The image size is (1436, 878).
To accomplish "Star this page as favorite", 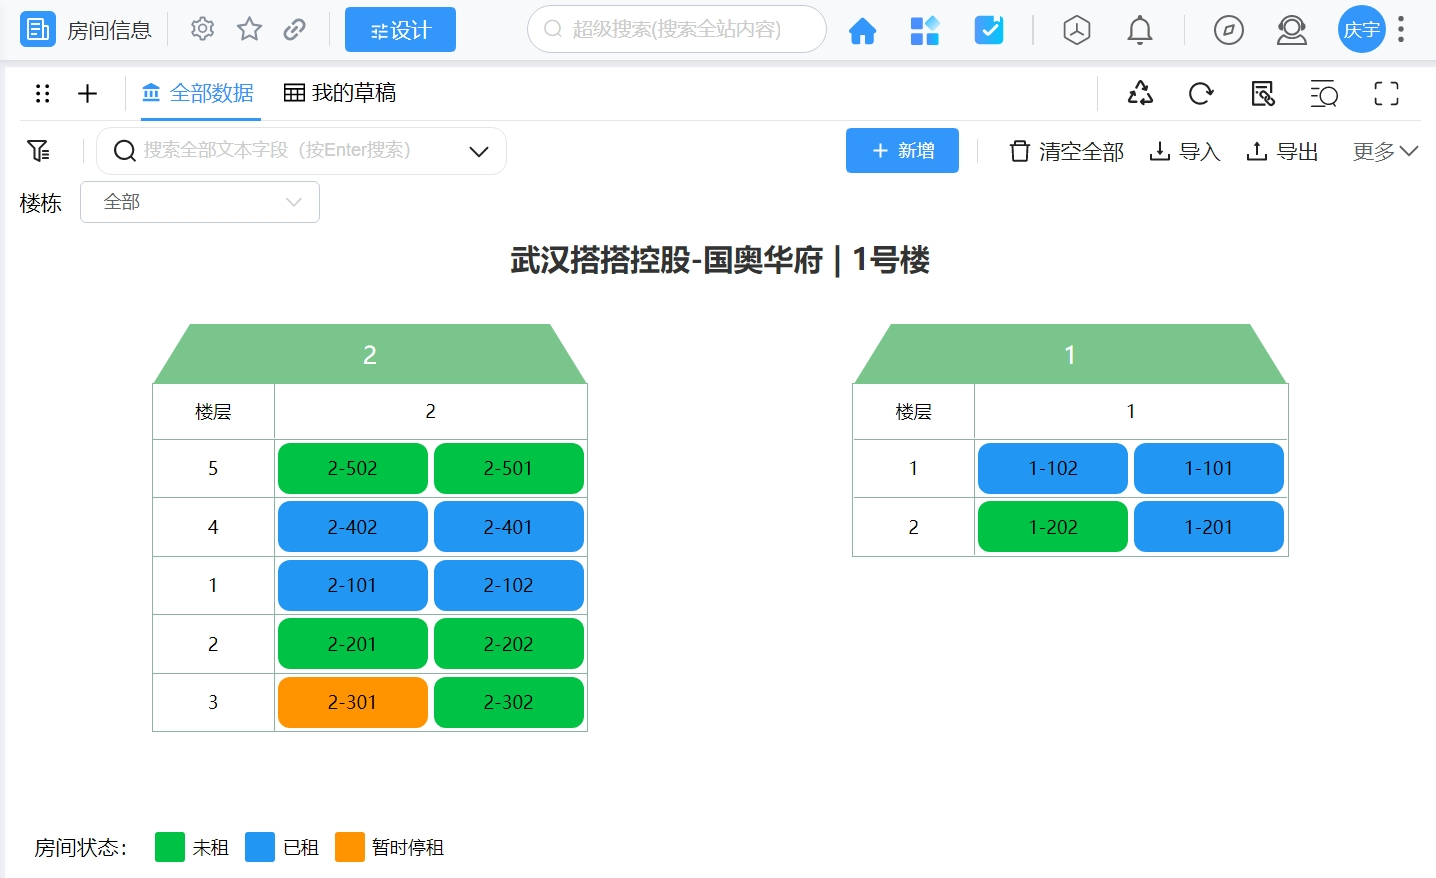I will tap(249, 29).
